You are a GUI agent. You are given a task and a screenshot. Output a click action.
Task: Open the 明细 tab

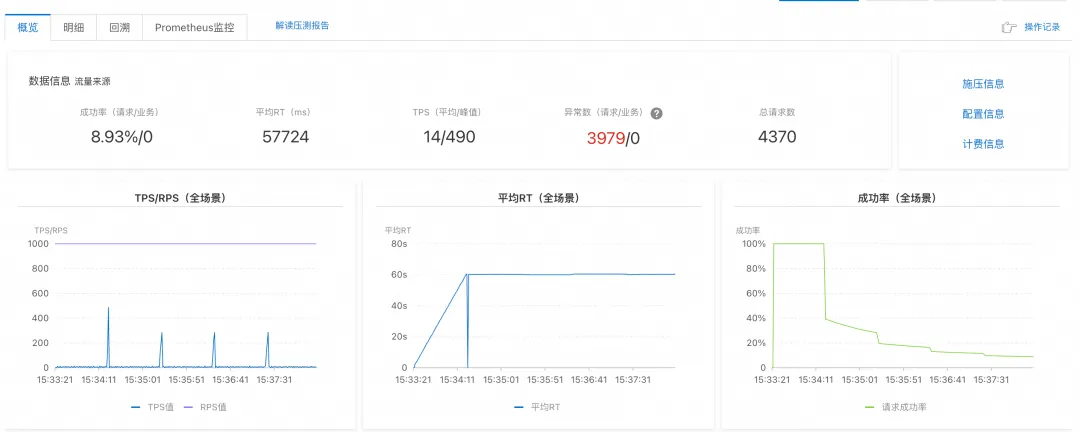[74, 28]
